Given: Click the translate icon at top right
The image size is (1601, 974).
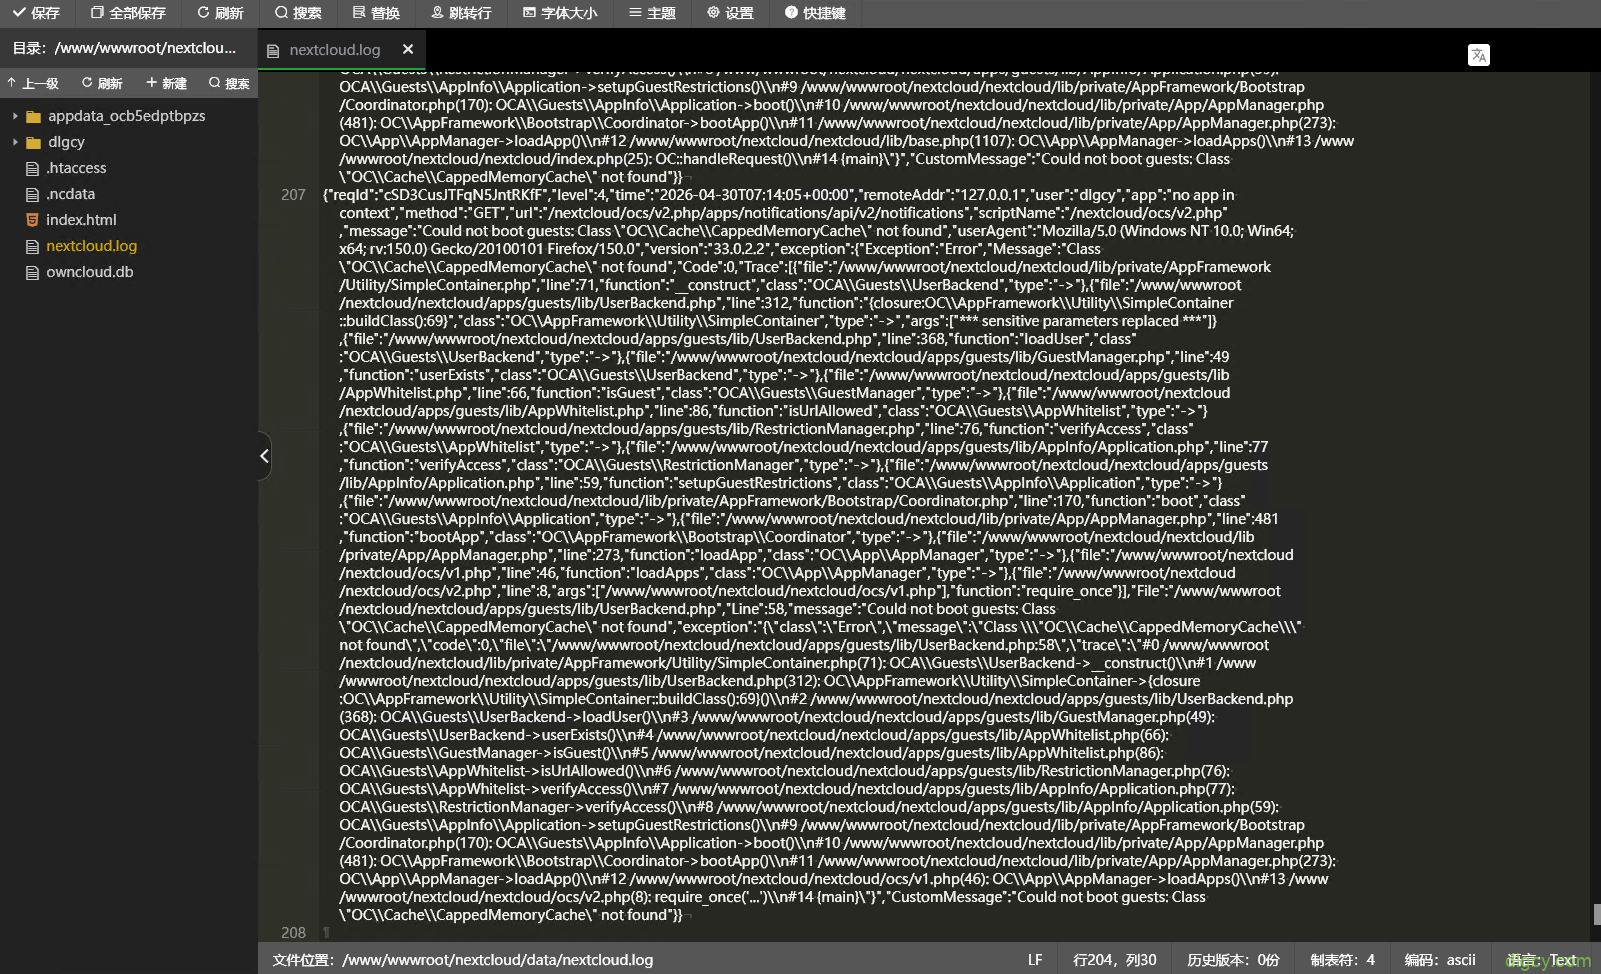Looking at the screenshot, I should tap(1479, 55).
